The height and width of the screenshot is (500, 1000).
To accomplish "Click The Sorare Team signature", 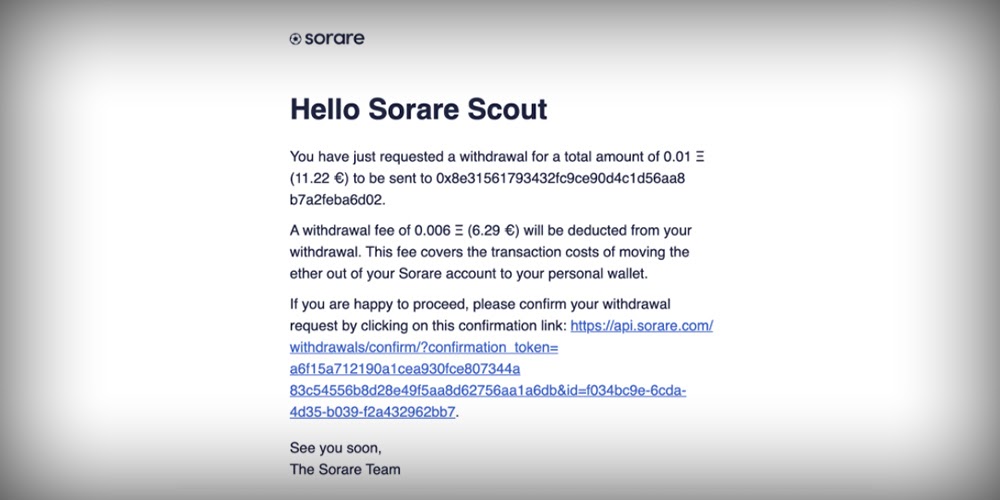I will (x=345, y=470).
